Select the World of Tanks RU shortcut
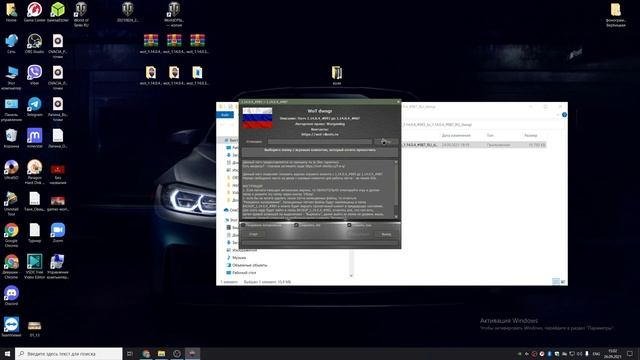The image size is (640, 360). [x=81, y=15]
